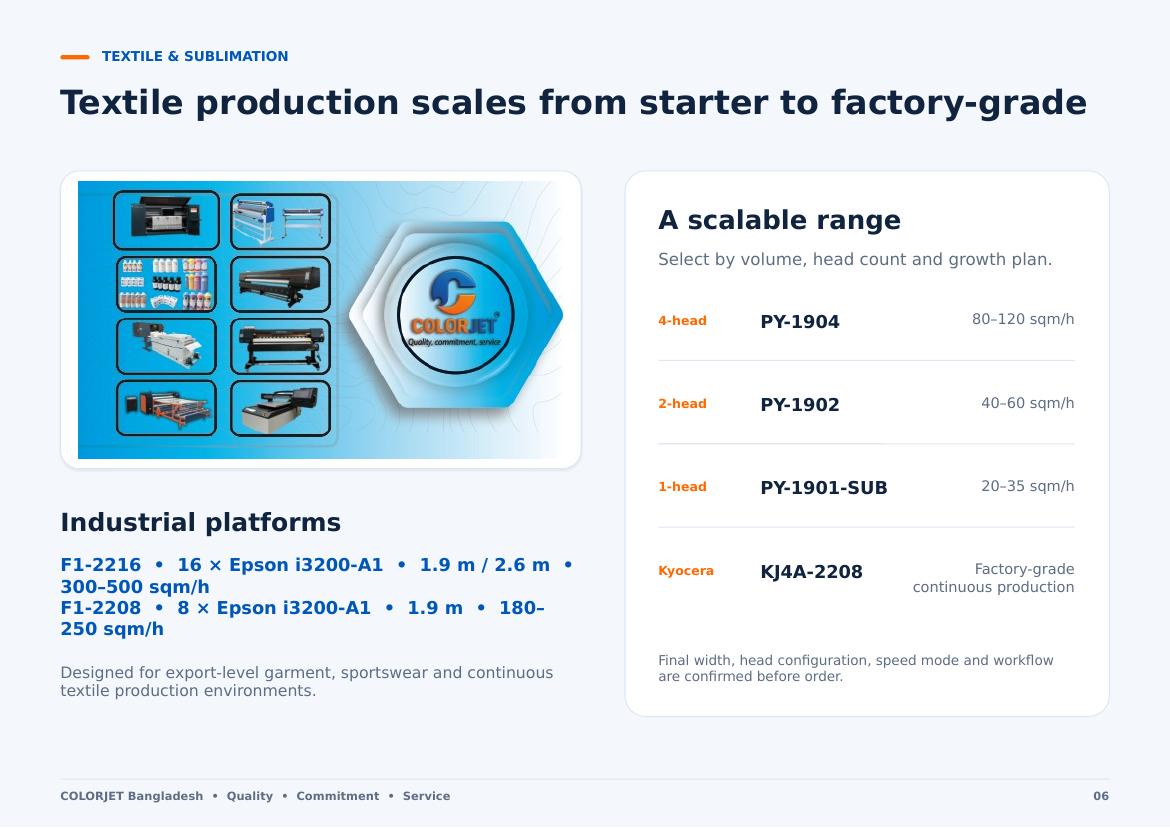
Task: Click the F1-2216 specification line
Action: (x=316, y=575)
